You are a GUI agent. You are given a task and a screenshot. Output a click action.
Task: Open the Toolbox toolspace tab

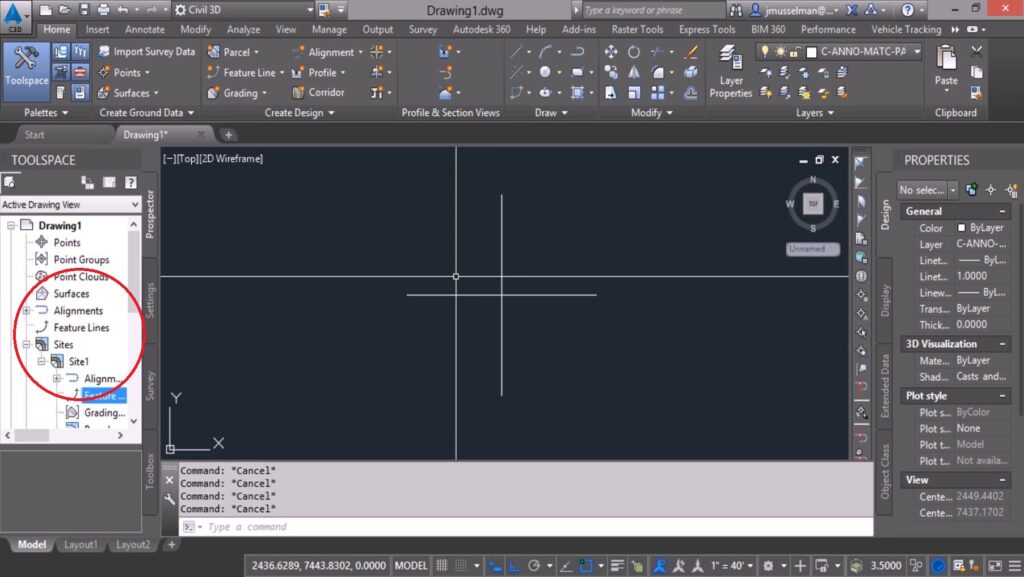(x=150, y=471)
